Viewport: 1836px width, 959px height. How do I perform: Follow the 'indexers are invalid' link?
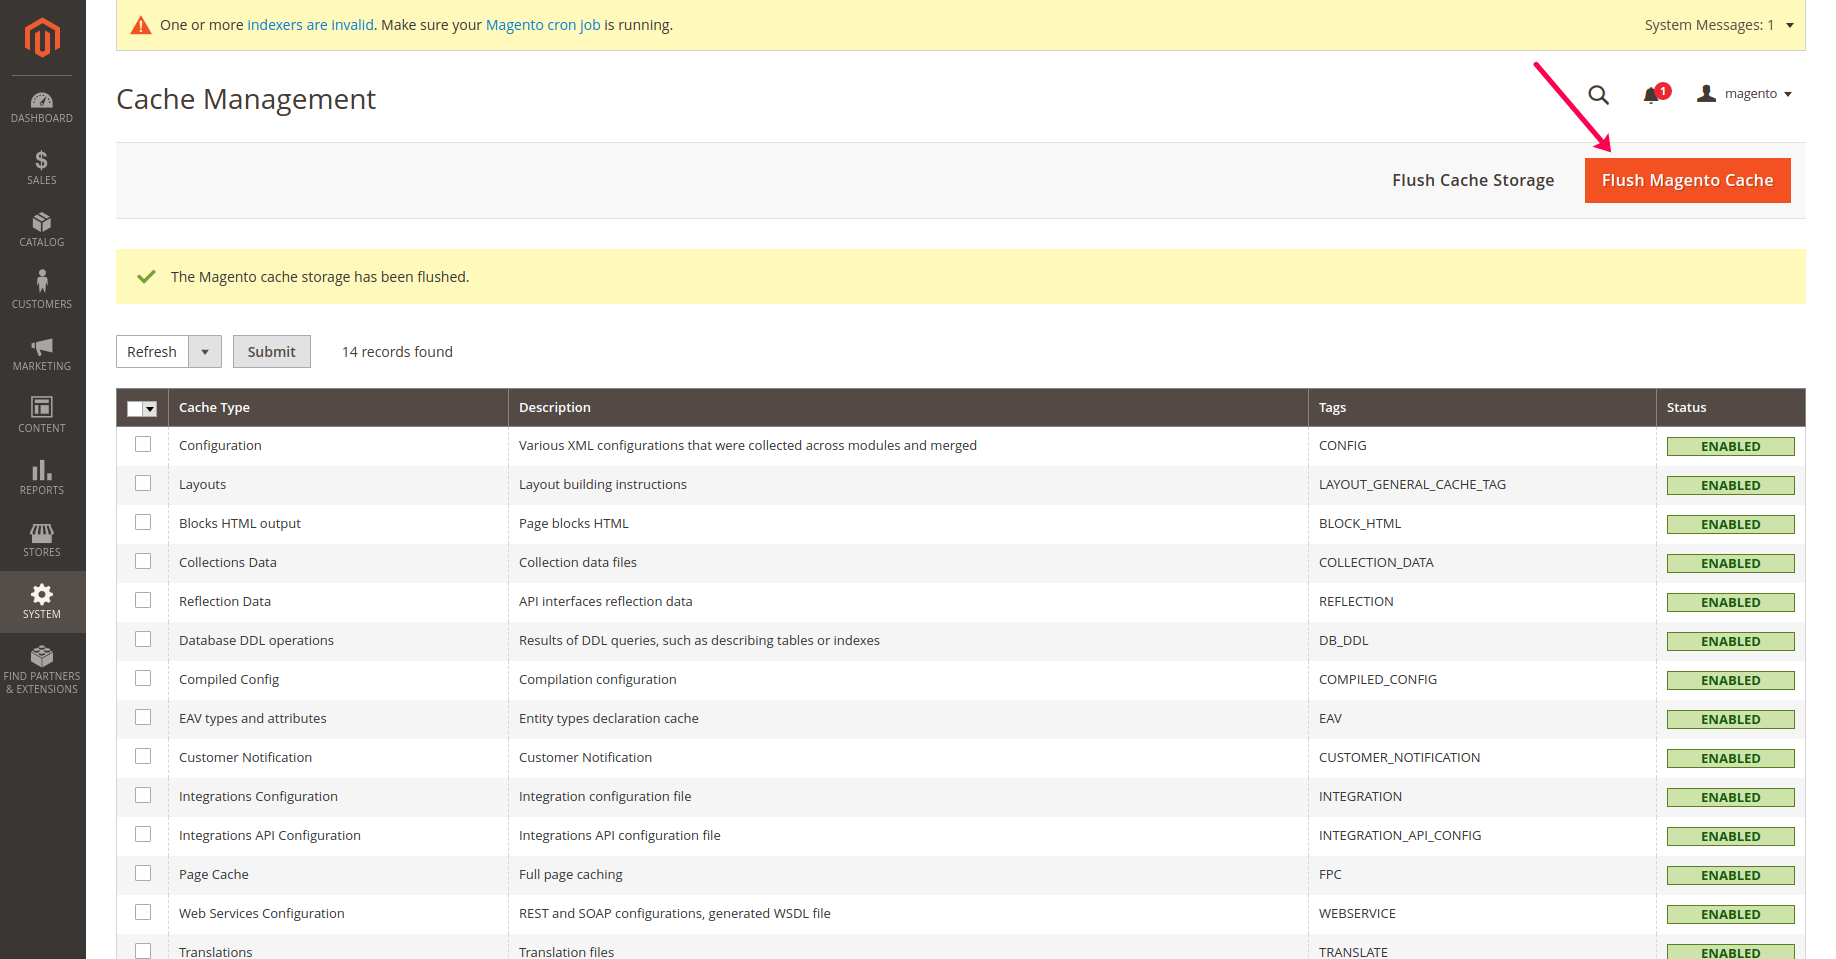(x=311, y=25)
